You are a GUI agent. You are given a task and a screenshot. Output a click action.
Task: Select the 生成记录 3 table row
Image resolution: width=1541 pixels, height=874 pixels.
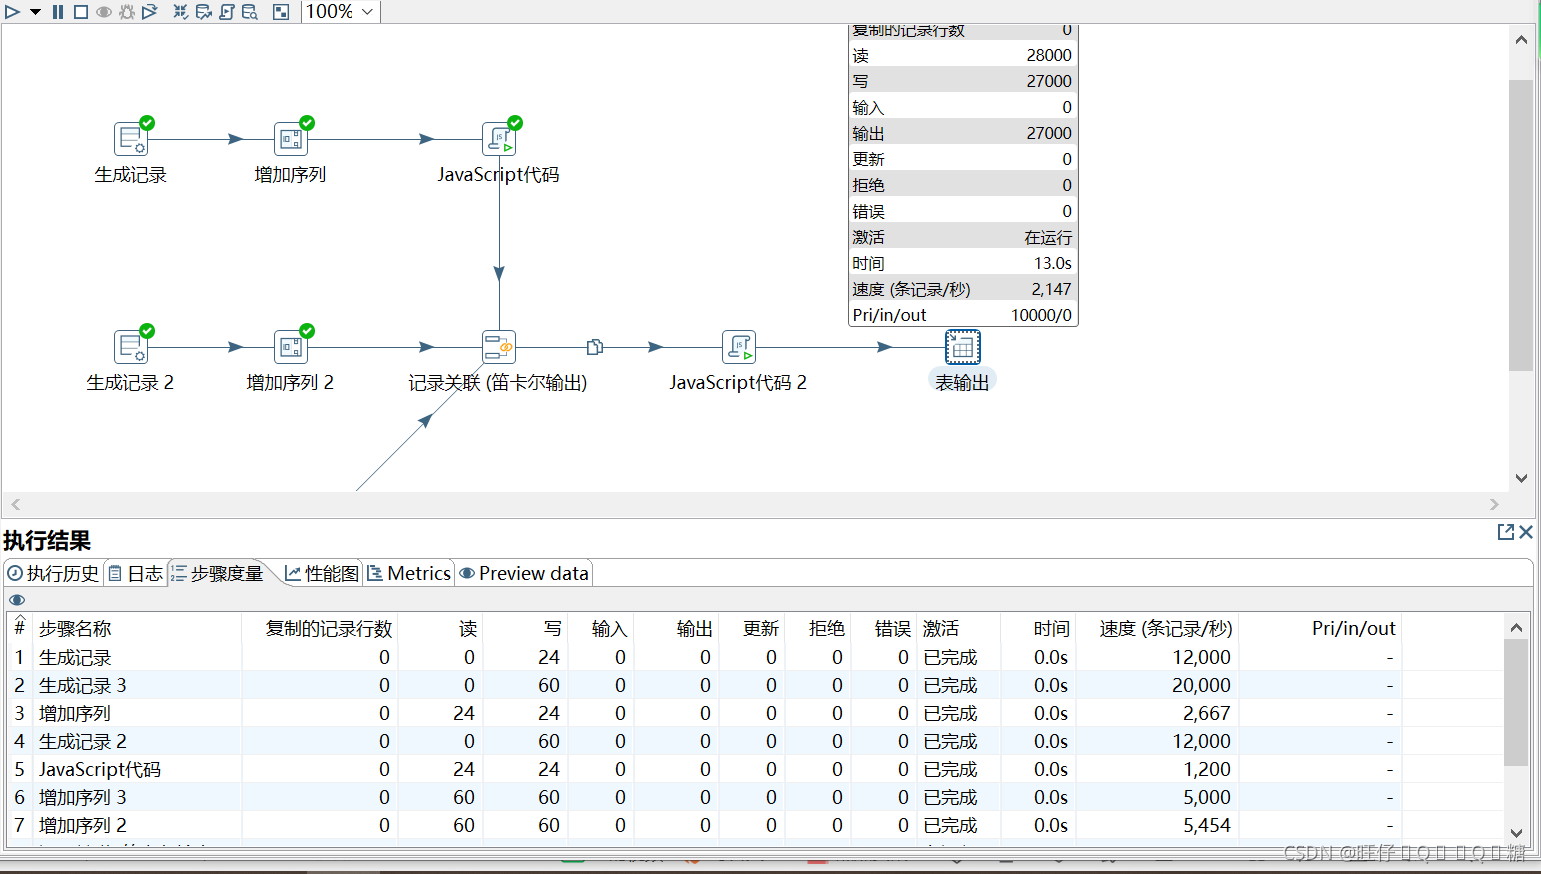click(755, 685)
